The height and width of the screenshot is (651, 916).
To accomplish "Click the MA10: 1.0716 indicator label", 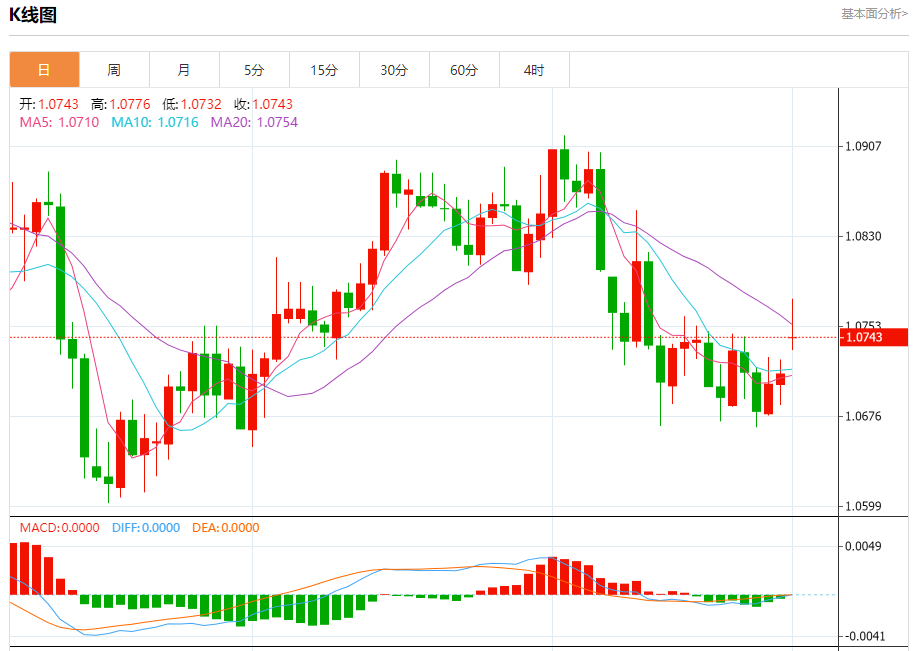I will pyautogui.click(x=155, y=123).
